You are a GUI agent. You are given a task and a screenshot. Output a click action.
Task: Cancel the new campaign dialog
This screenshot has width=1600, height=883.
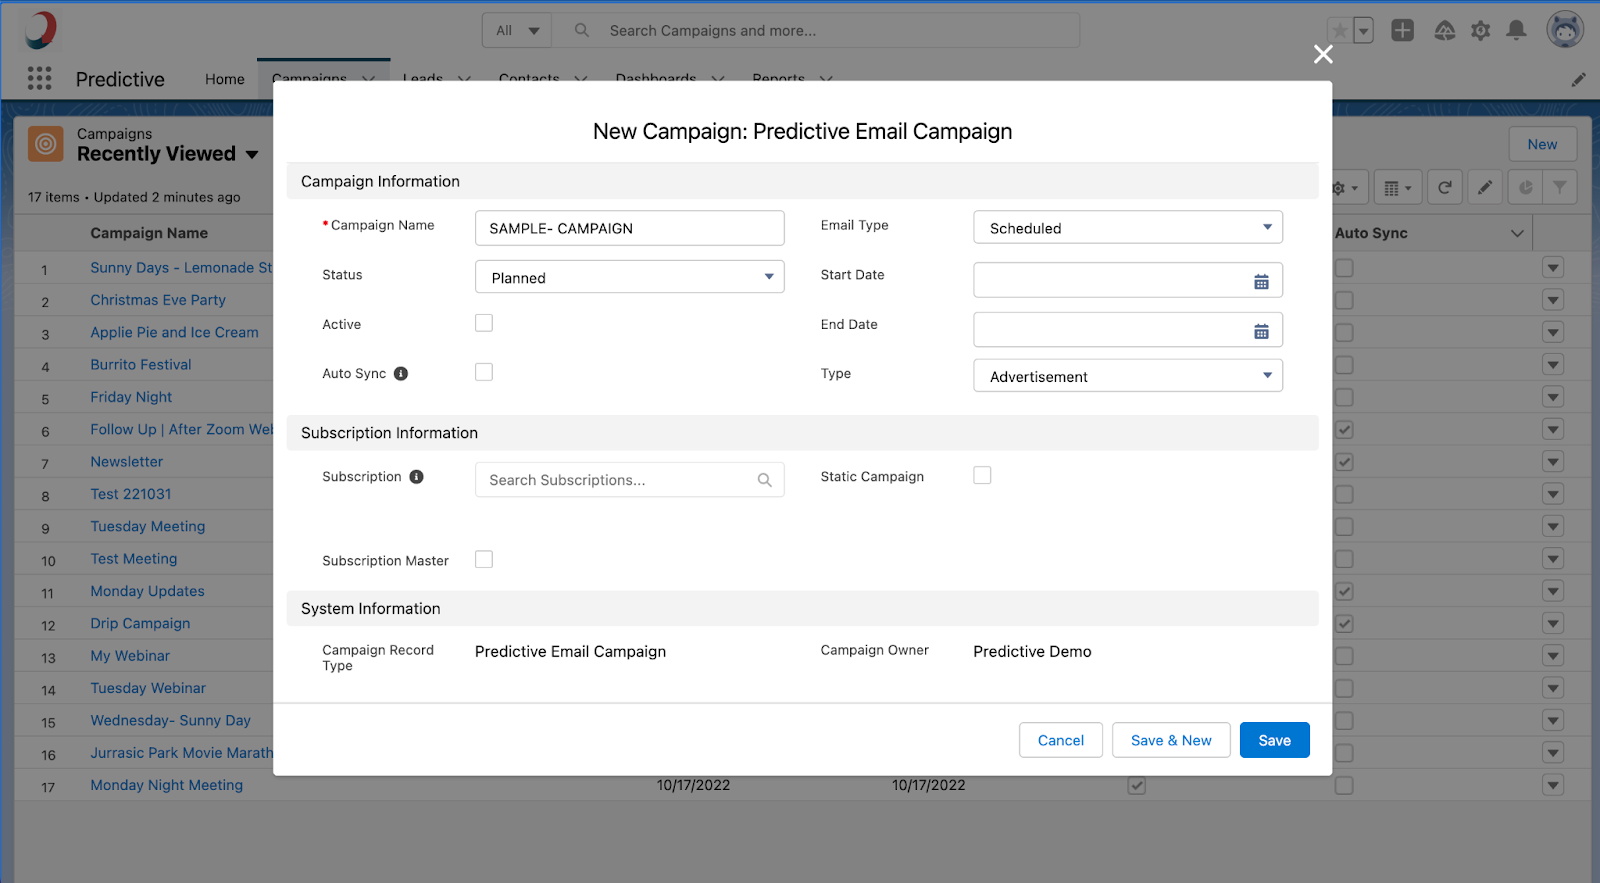1060,740
